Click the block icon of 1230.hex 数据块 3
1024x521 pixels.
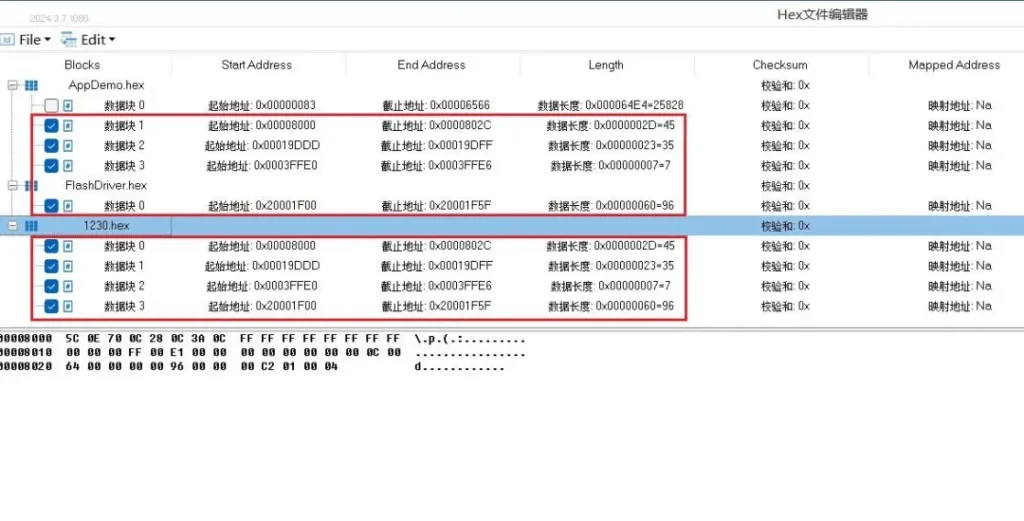tap(69, 306)
